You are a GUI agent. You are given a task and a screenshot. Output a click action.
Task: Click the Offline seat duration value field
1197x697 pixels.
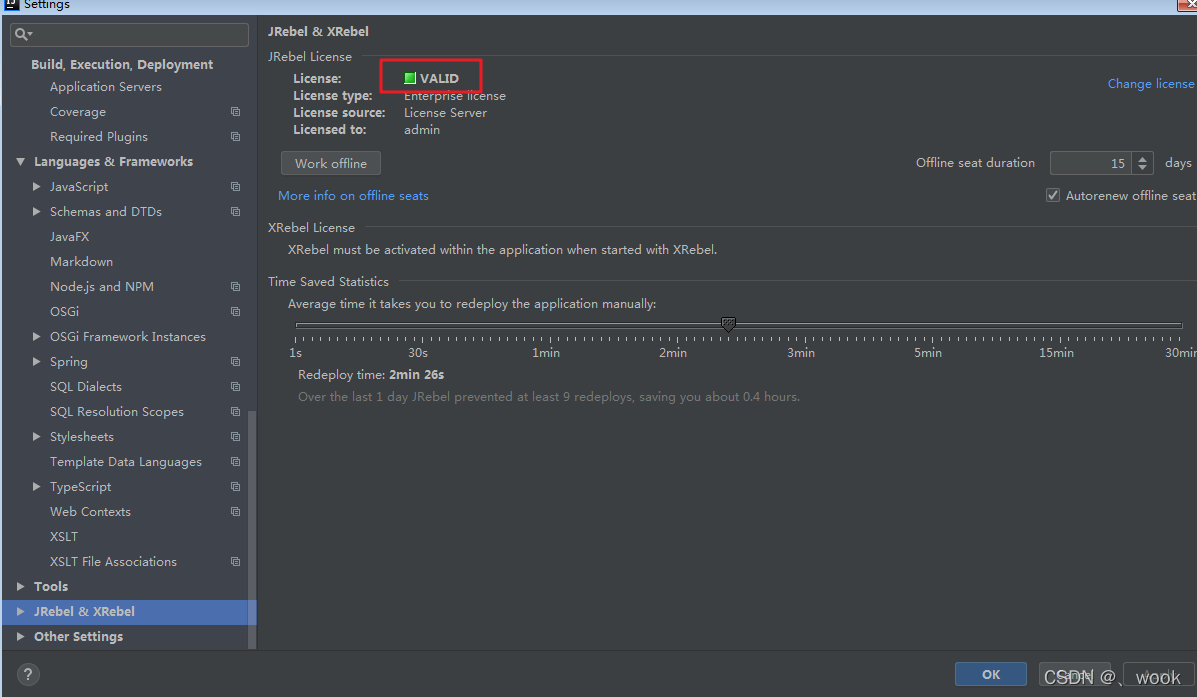(1091, 163)
